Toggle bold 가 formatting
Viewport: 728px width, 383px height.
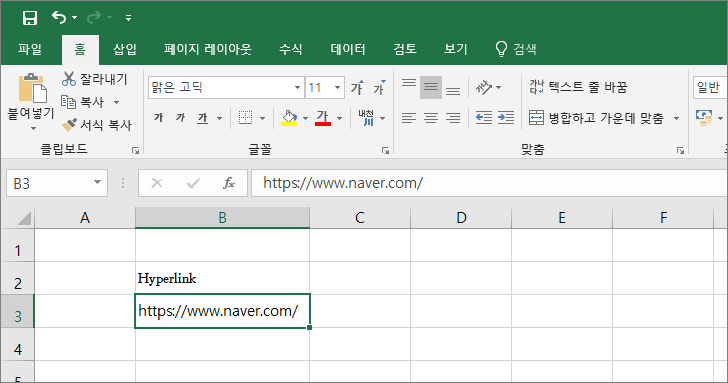[159, 118]
